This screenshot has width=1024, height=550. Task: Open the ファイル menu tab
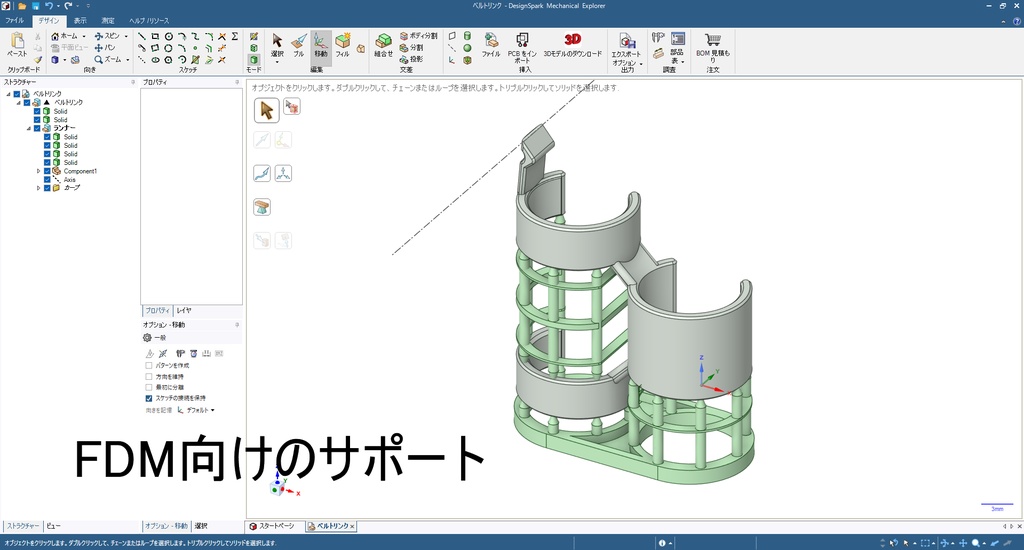(x=14, y=21)
